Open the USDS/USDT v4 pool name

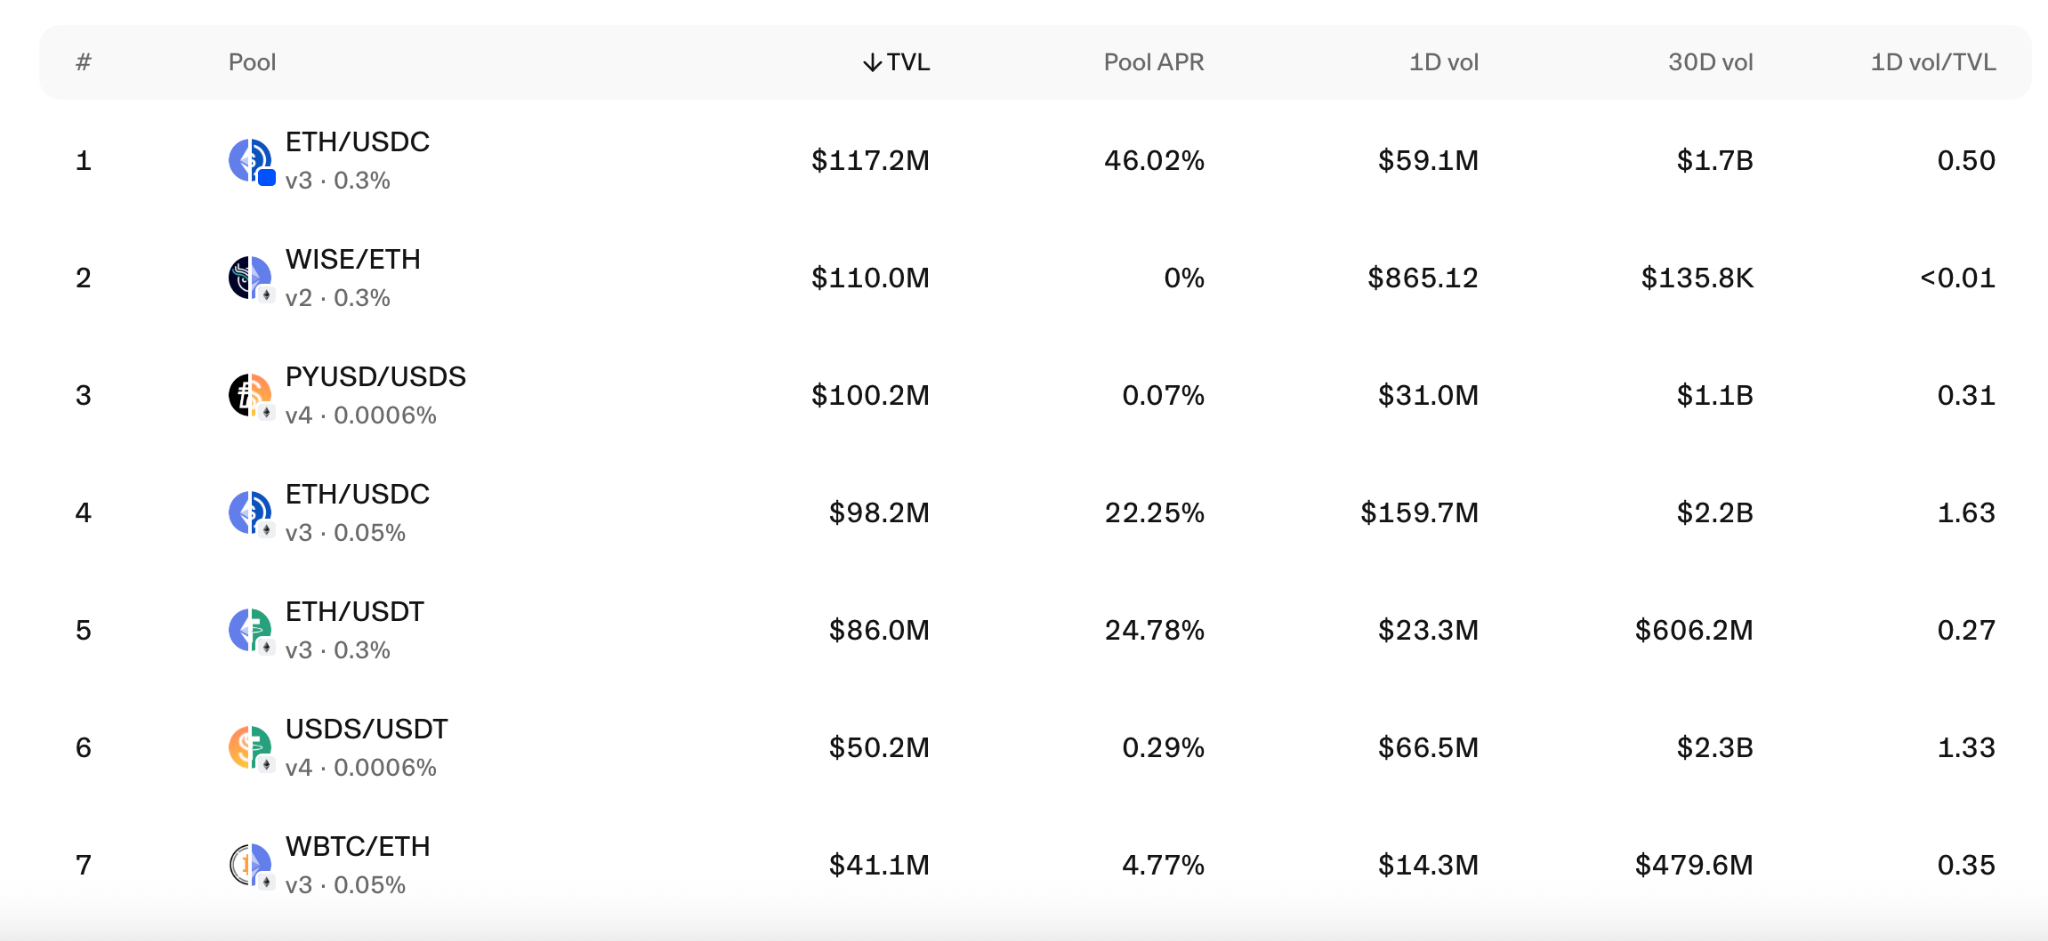click(x=367, y=729)
